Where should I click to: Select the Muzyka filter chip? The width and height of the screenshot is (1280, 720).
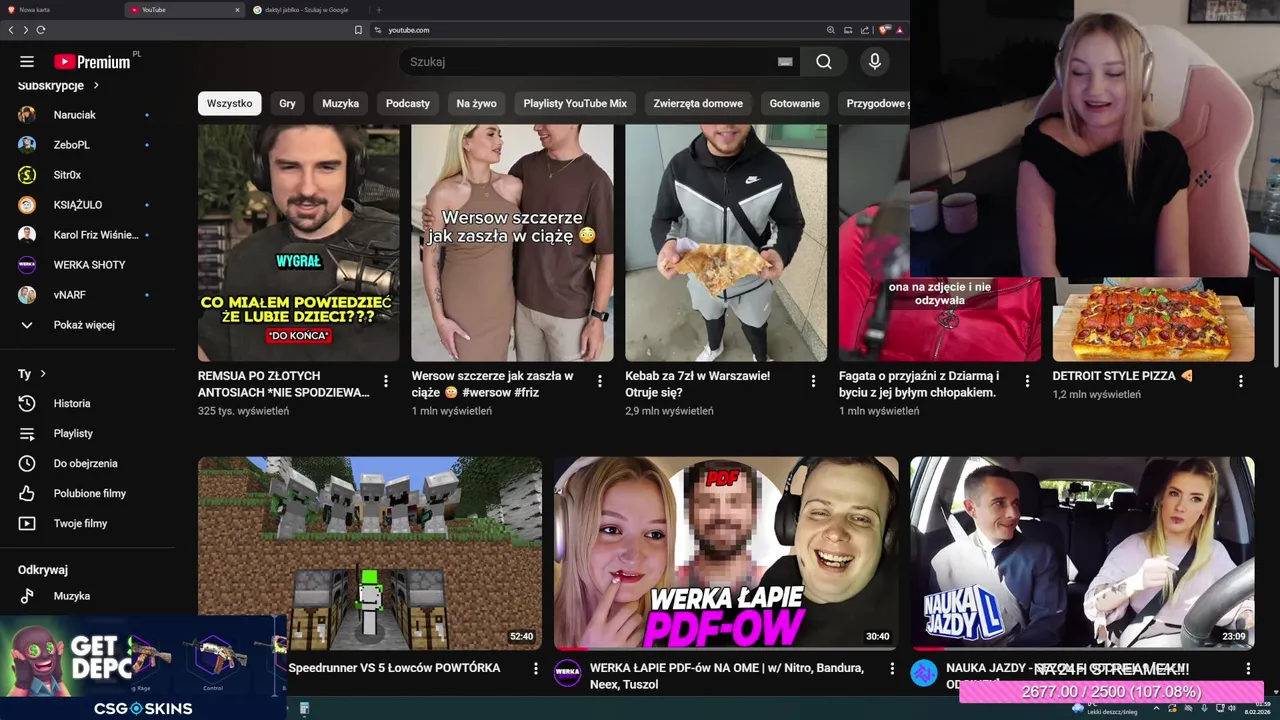[x=340, y=103]
